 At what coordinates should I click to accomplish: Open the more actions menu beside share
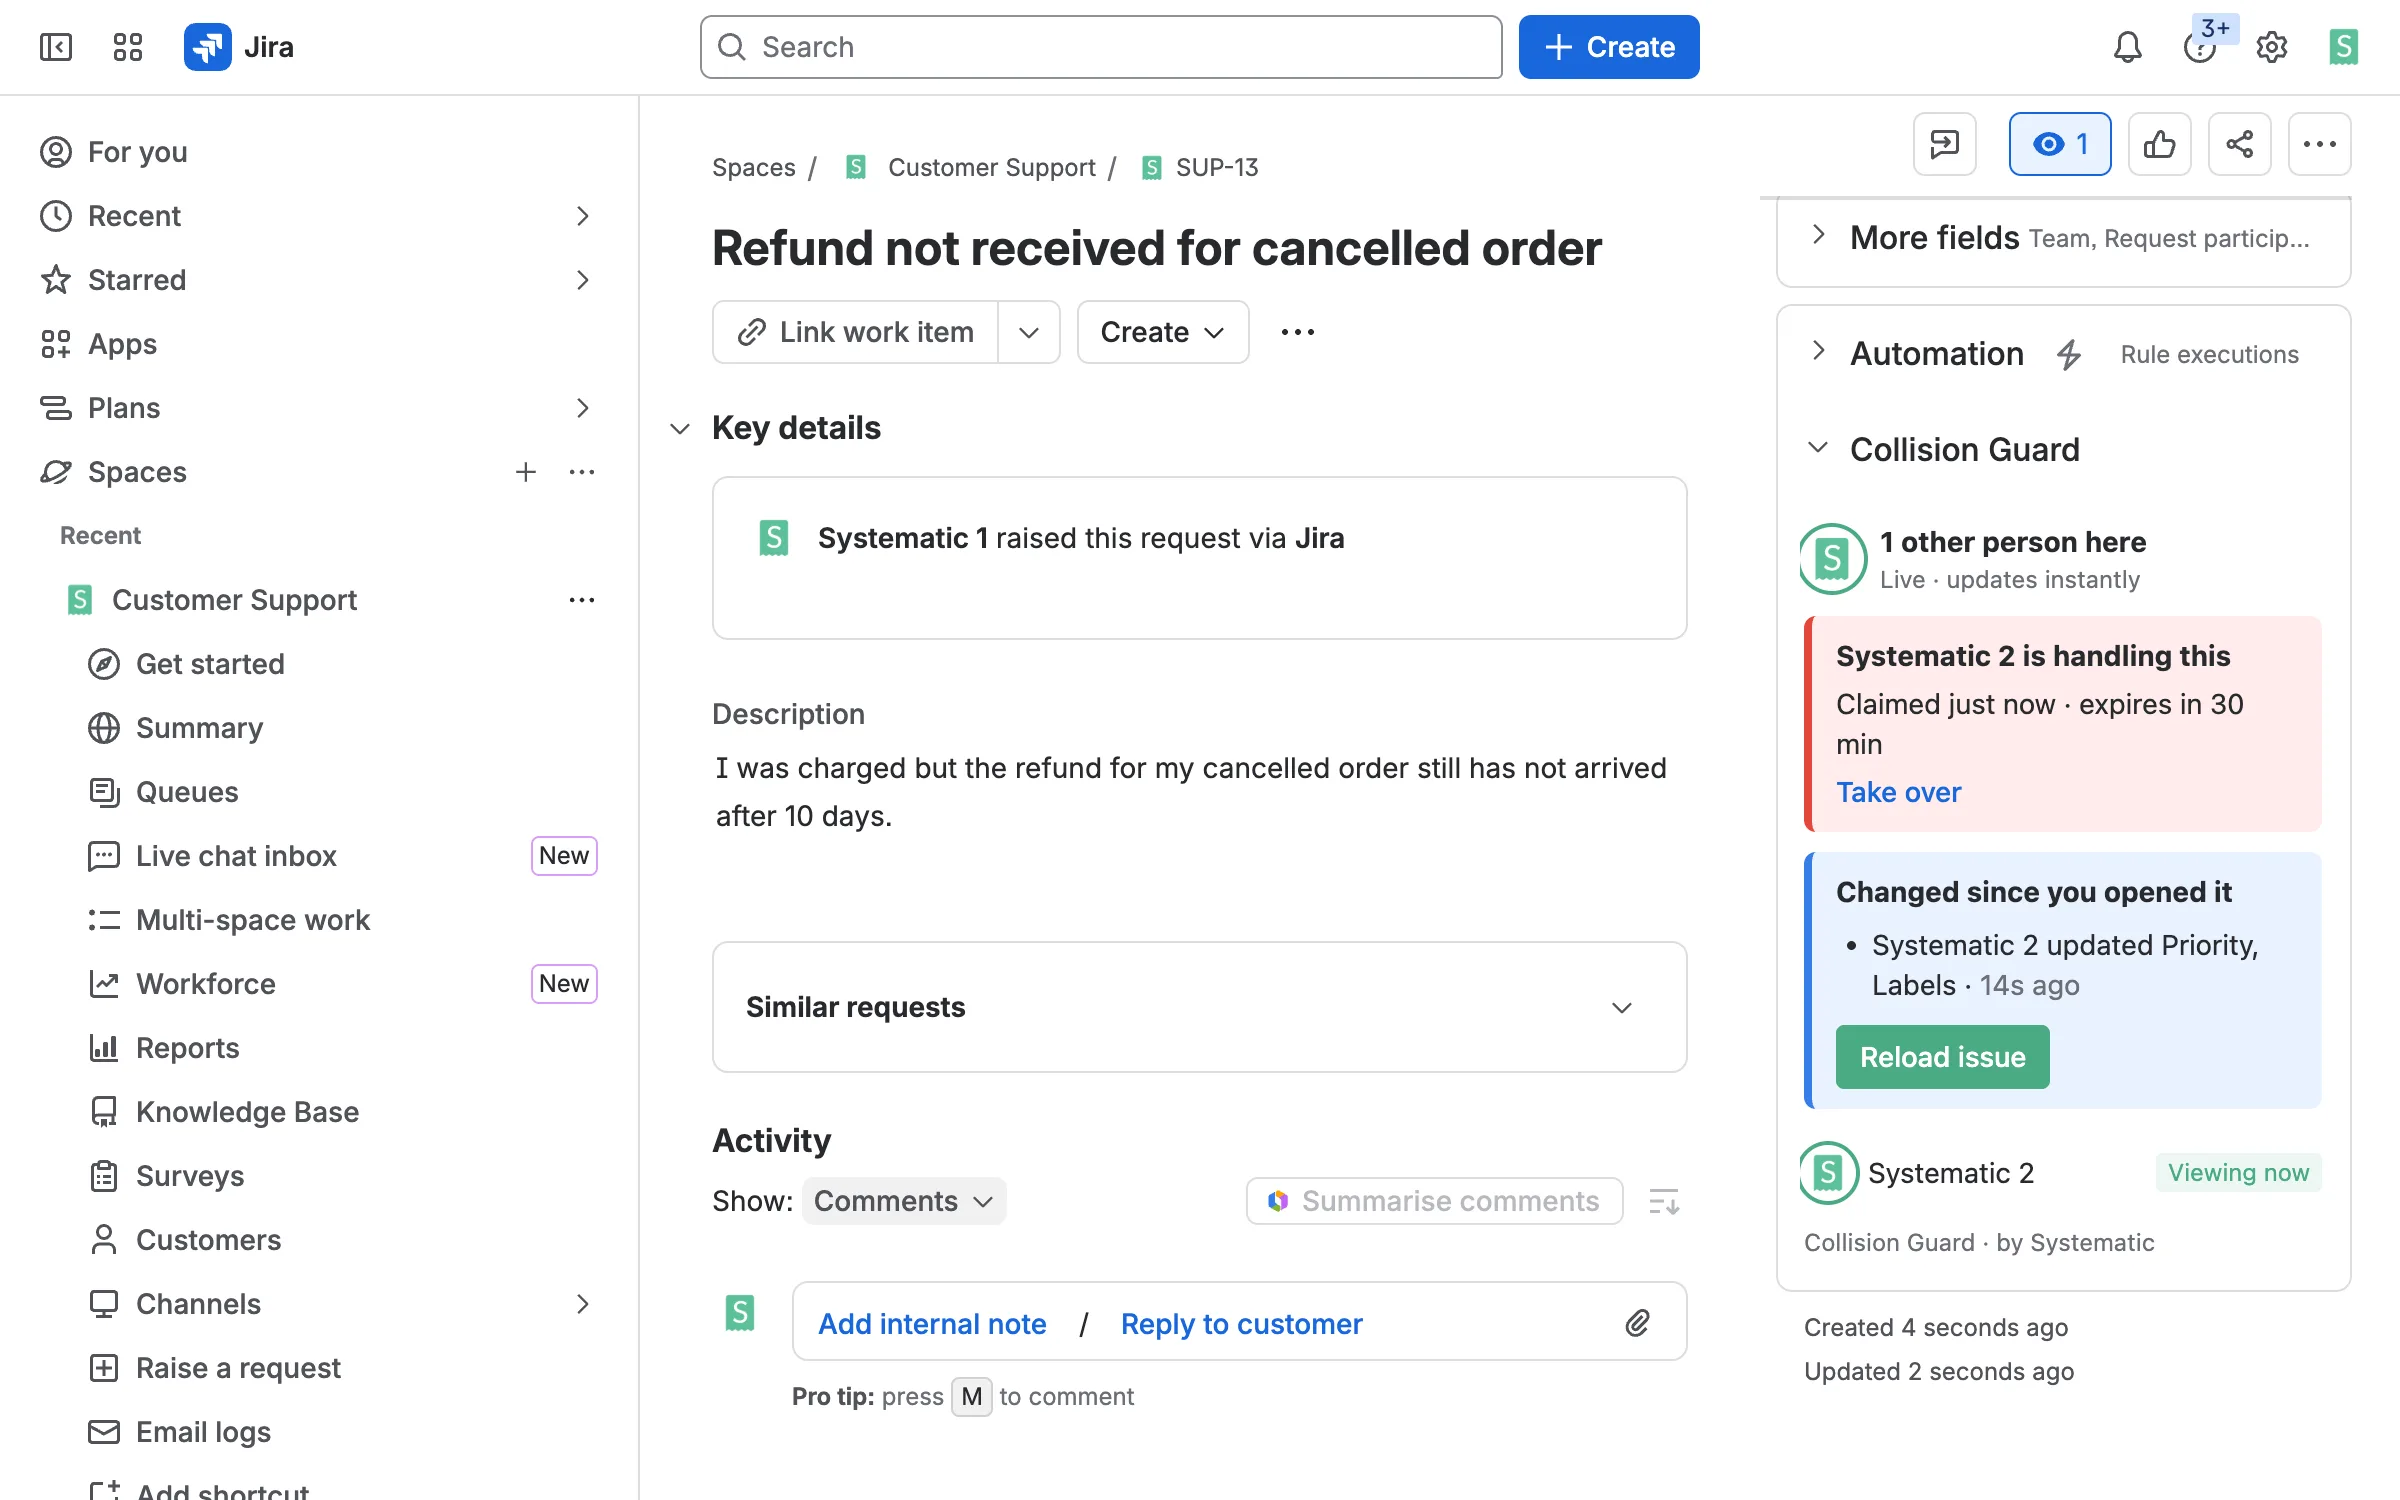click(2320, 144)
